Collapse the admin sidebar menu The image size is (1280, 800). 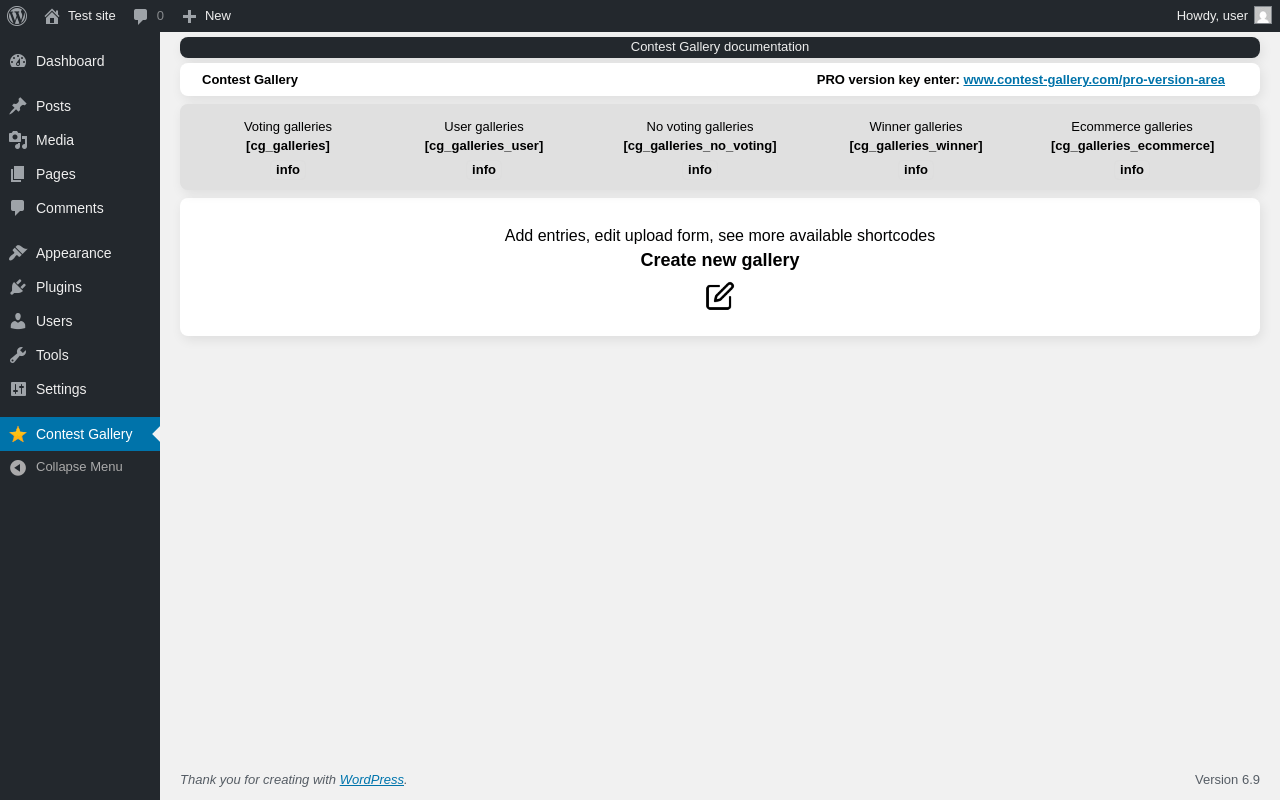coord(80,467)
